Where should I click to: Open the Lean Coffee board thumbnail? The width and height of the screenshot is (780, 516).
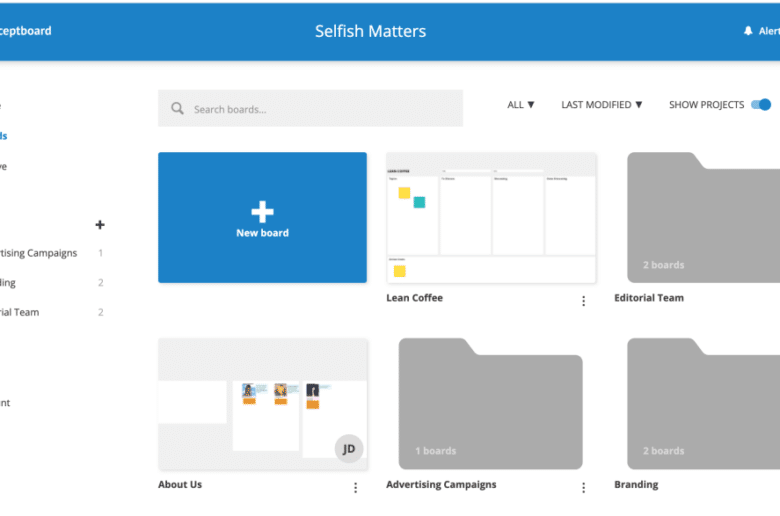tap(491, 217)
